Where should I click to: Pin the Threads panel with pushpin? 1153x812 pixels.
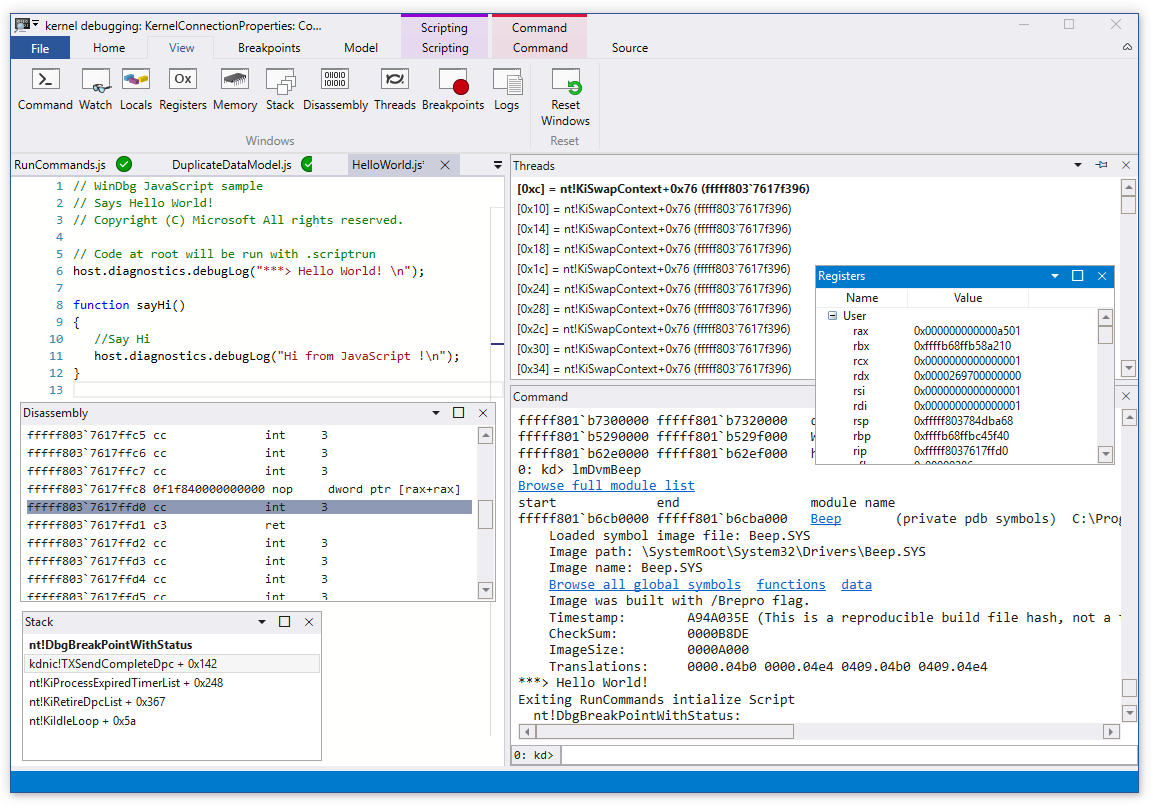[1101, 166]
